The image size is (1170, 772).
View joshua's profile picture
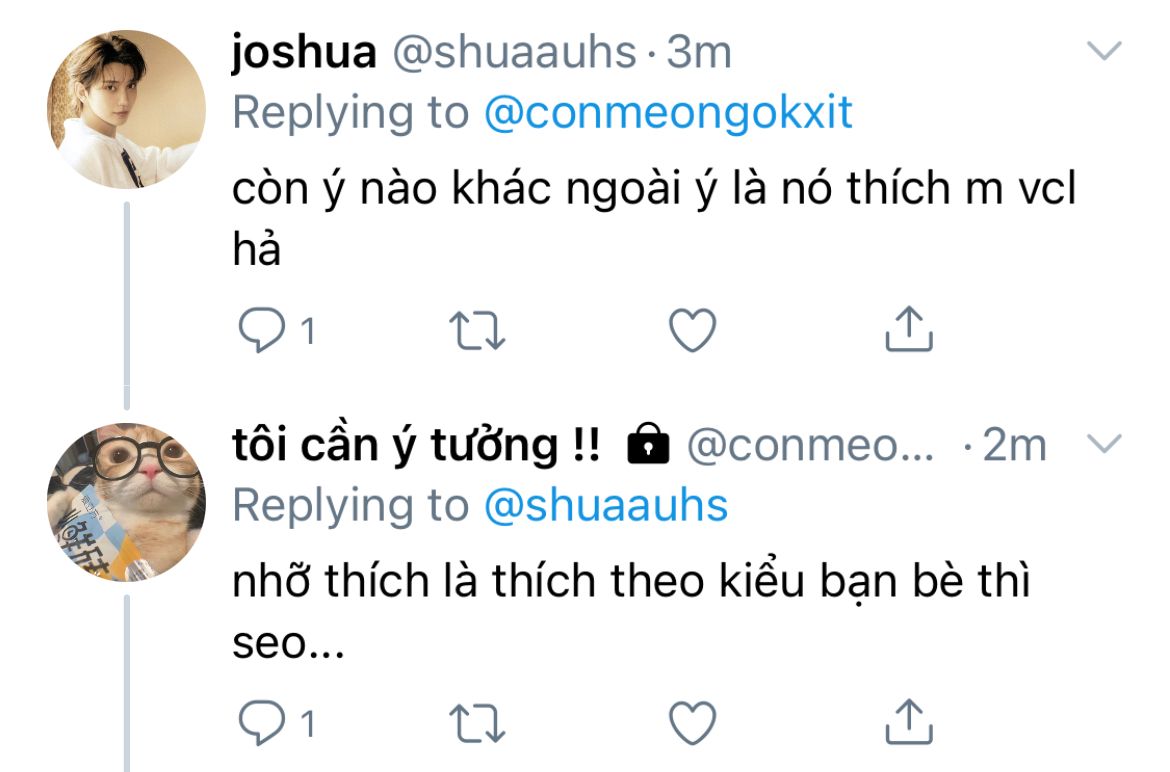click(126, 109)
